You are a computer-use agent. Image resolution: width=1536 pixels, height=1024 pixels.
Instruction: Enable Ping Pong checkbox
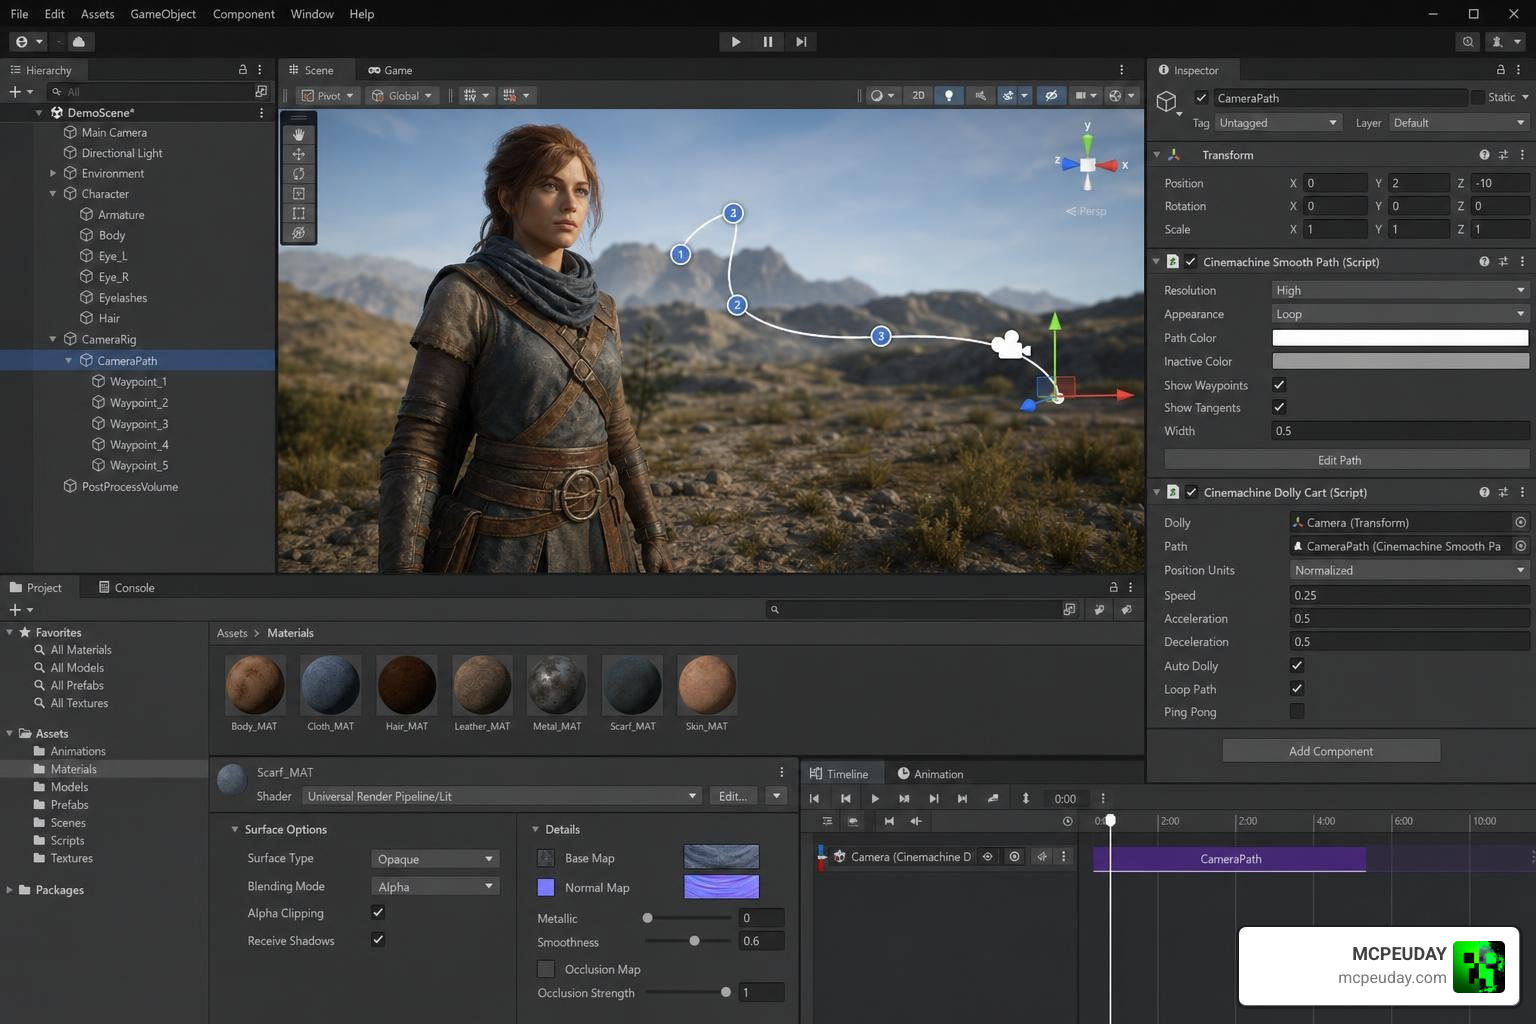tap(1297, 712)
